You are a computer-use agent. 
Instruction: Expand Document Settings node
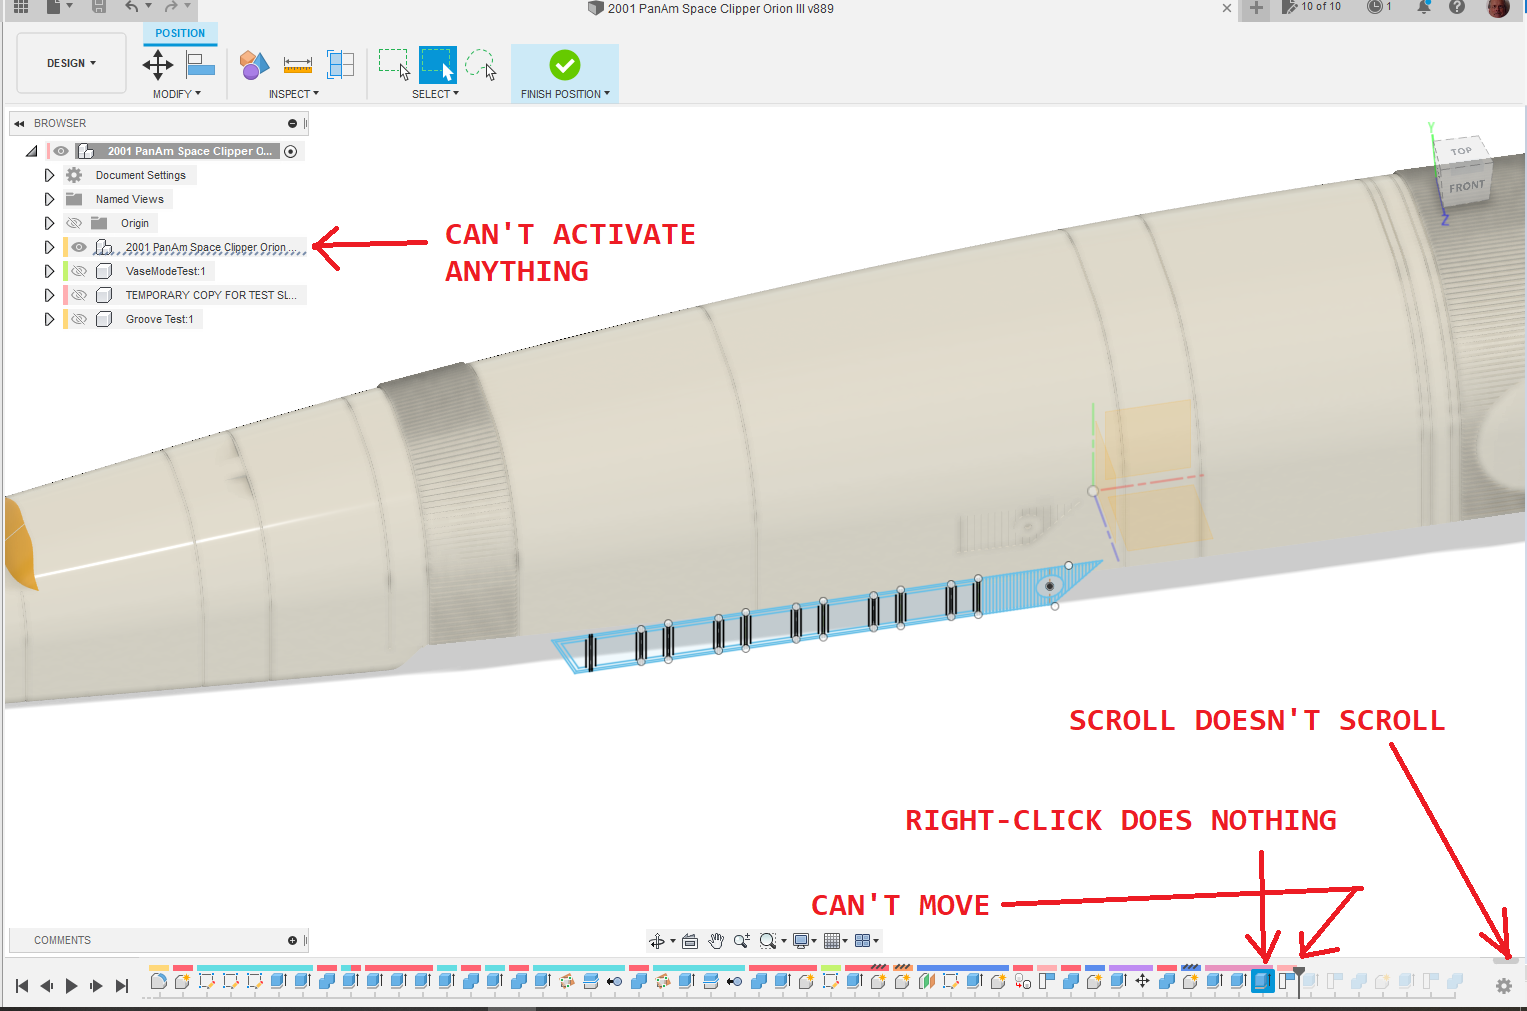[49, 175]
